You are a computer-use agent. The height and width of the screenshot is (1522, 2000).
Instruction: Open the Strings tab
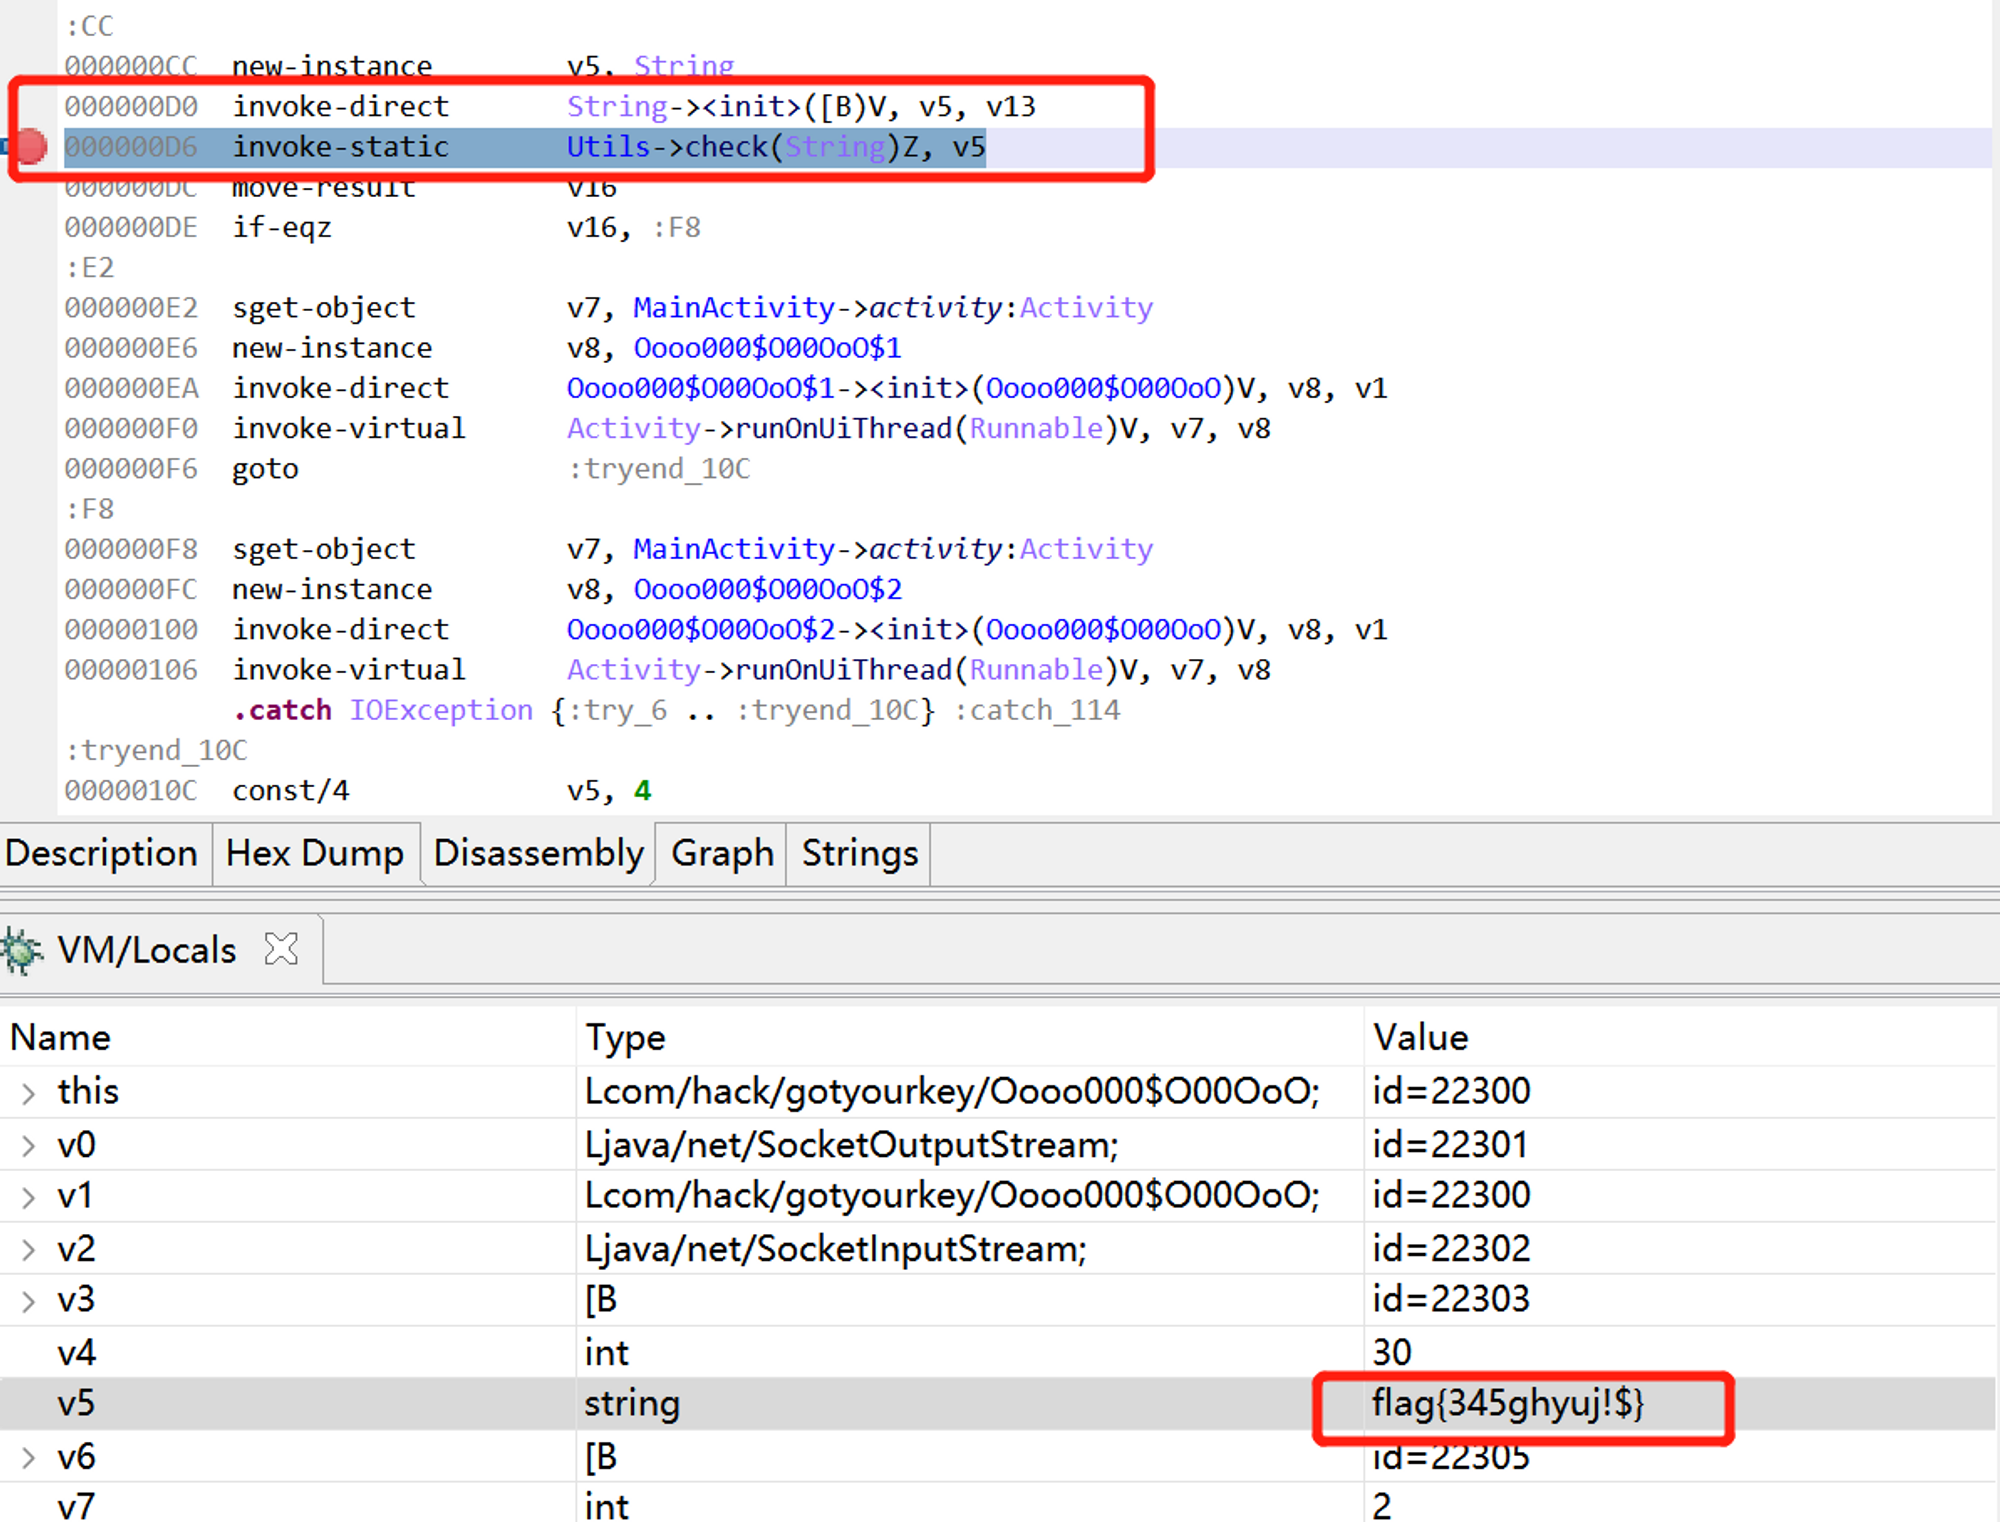[x=859, y=854]
